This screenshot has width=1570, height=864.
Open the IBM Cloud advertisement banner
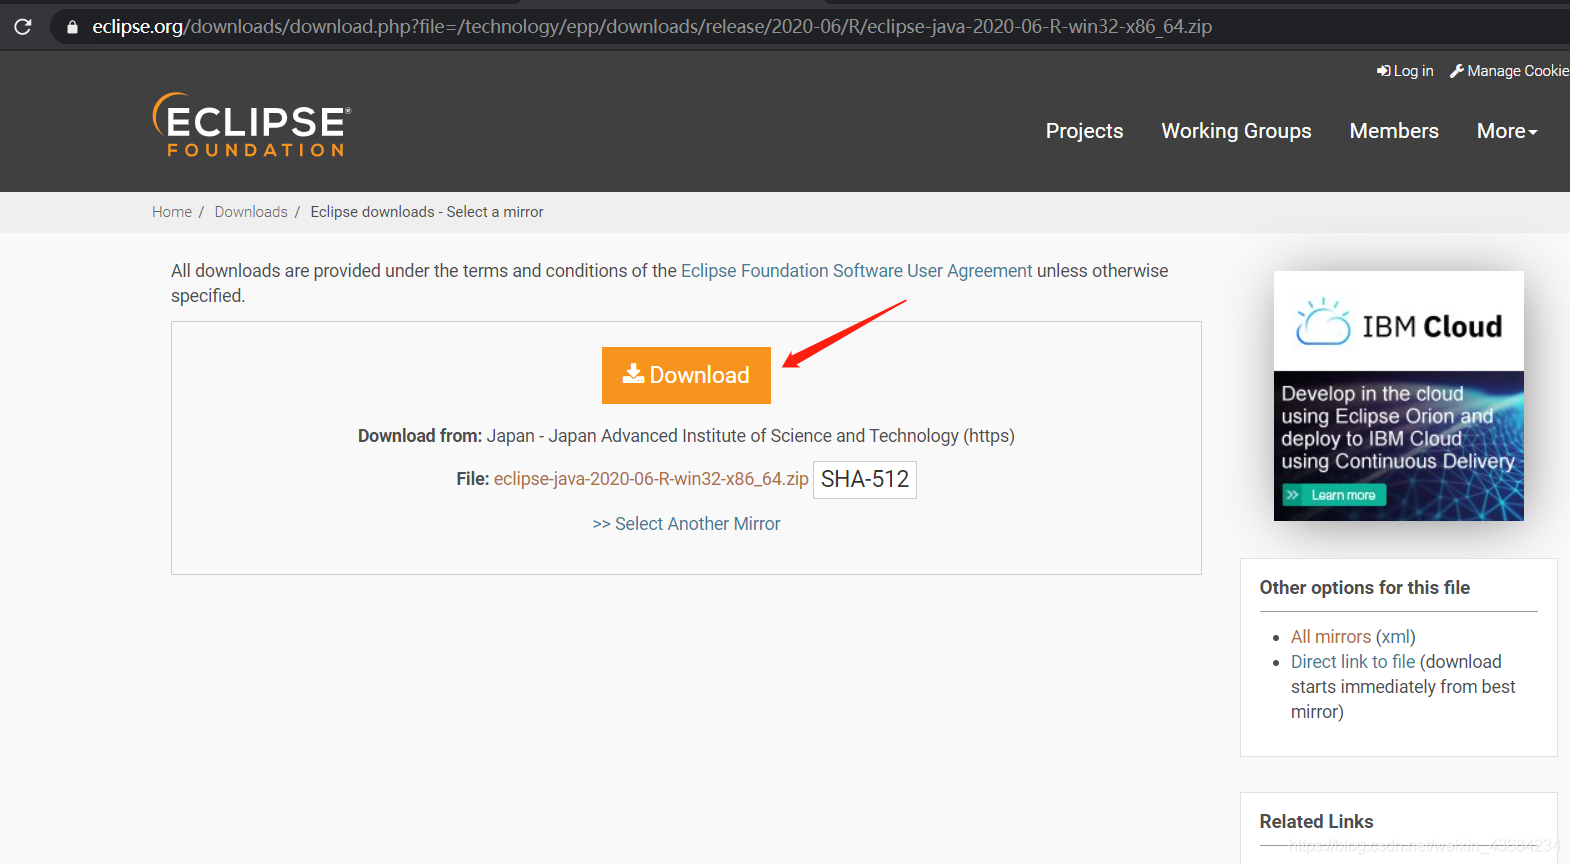pyautogui.click(x=1399, y=396)
